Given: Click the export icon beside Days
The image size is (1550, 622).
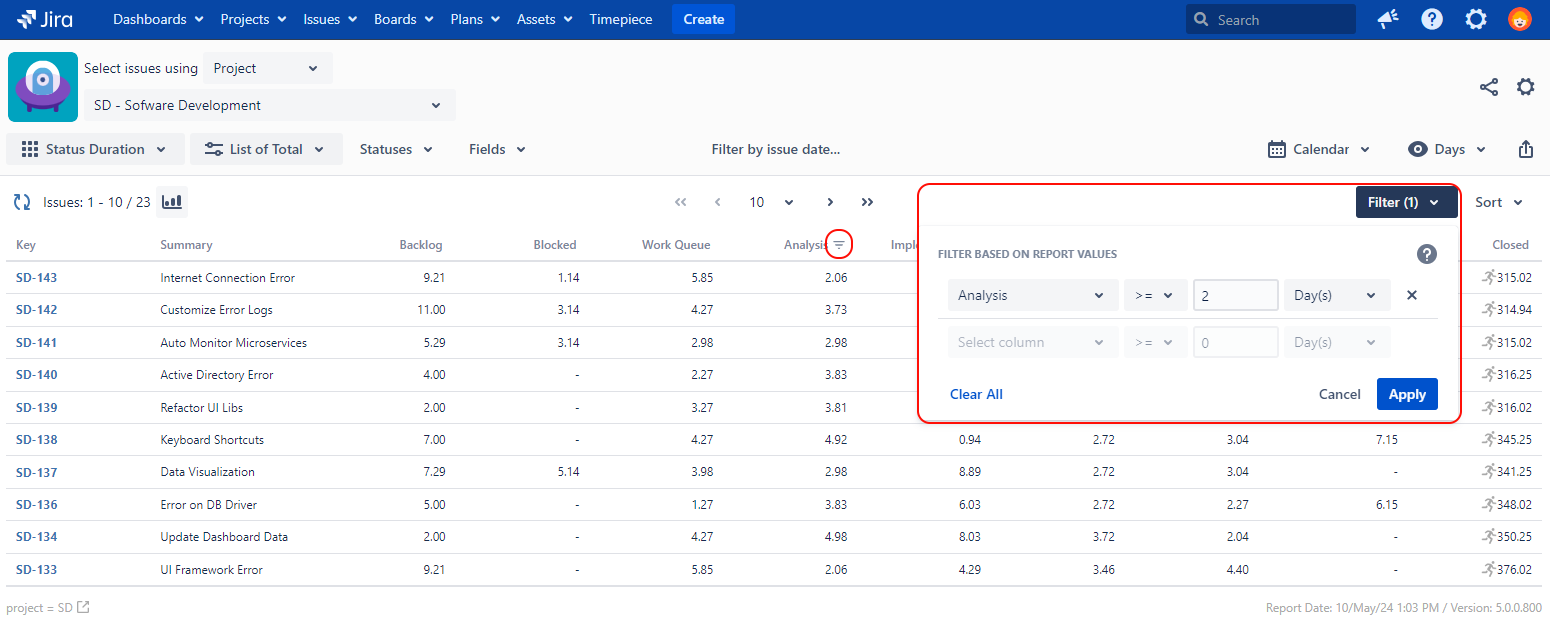Looking at the screenshot, I should (x=1525, y=149).
